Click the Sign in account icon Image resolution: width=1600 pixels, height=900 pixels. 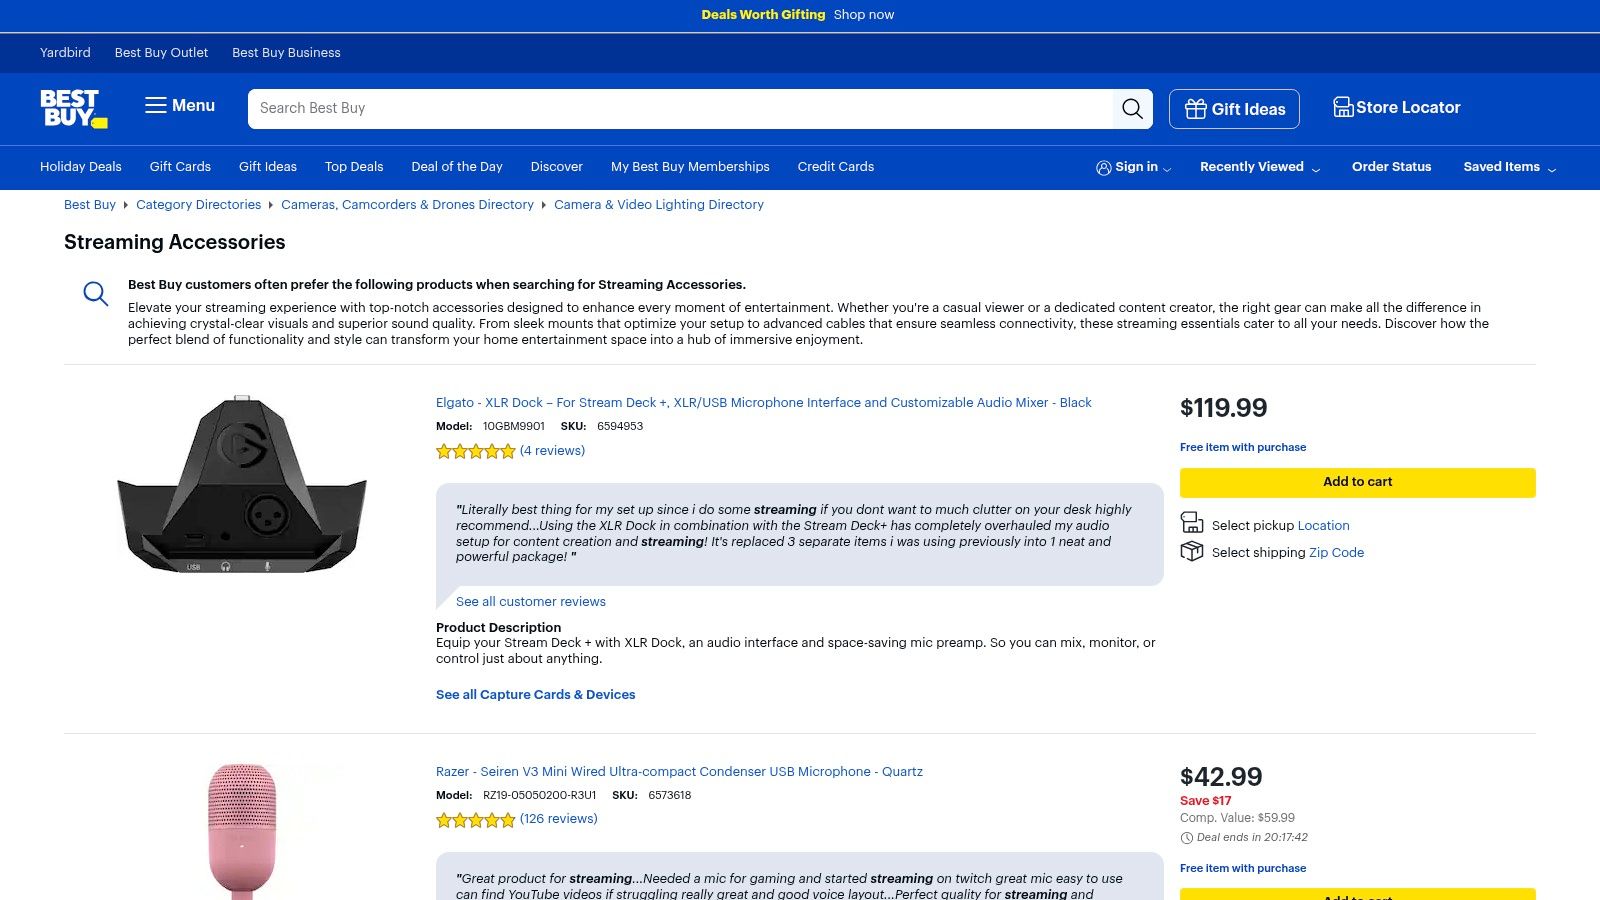point(1104,168)
